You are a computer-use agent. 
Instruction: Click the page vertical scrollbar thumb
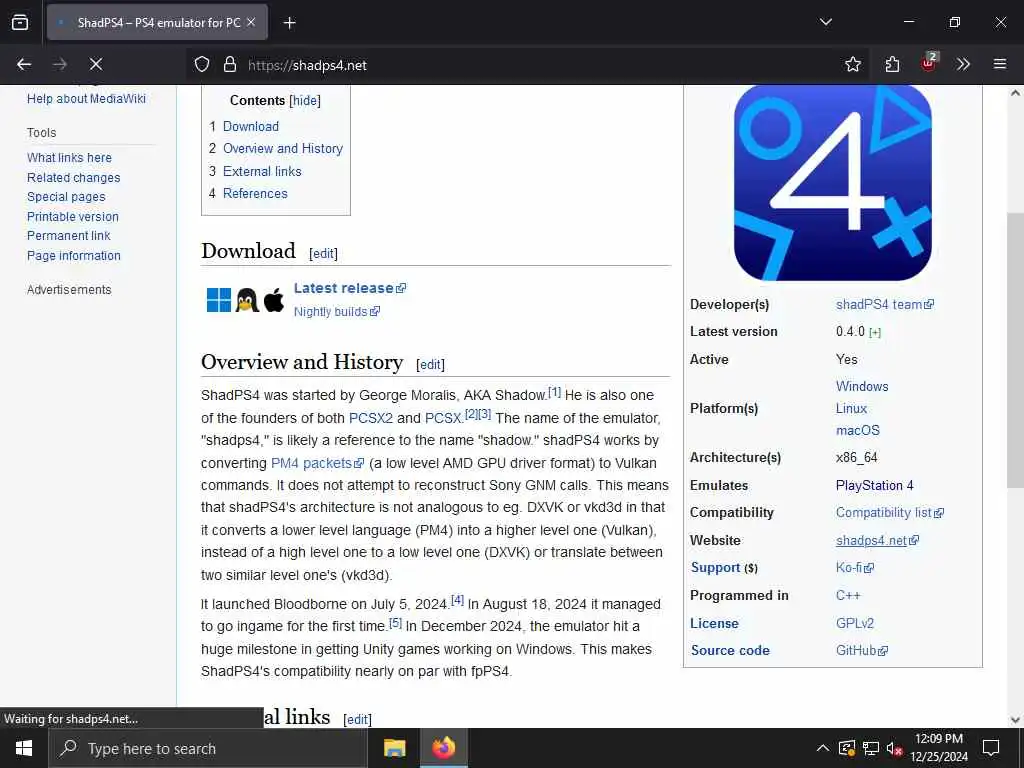tap(1015, 349)
